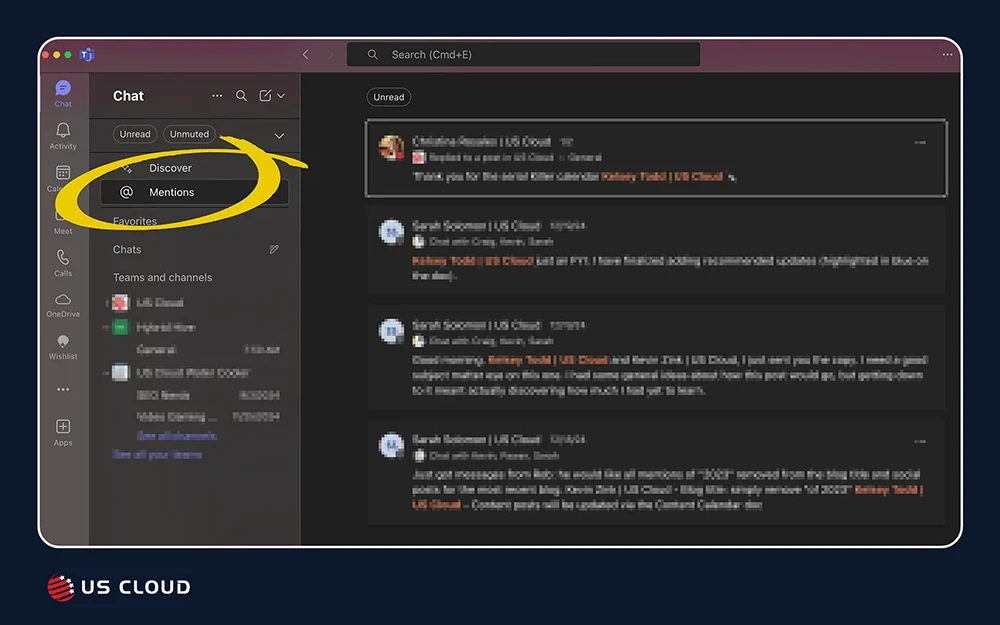Open more options on Christina Rosales message
The image size is (1000, 625).
[x=920, y=143]
